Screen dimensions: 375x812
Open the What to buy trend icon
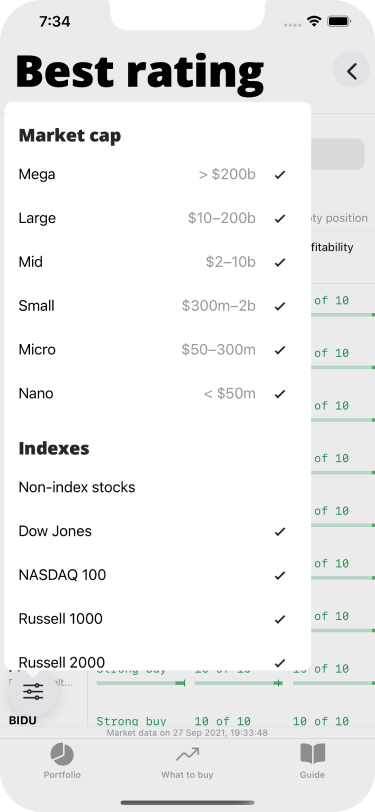point(187,761)
